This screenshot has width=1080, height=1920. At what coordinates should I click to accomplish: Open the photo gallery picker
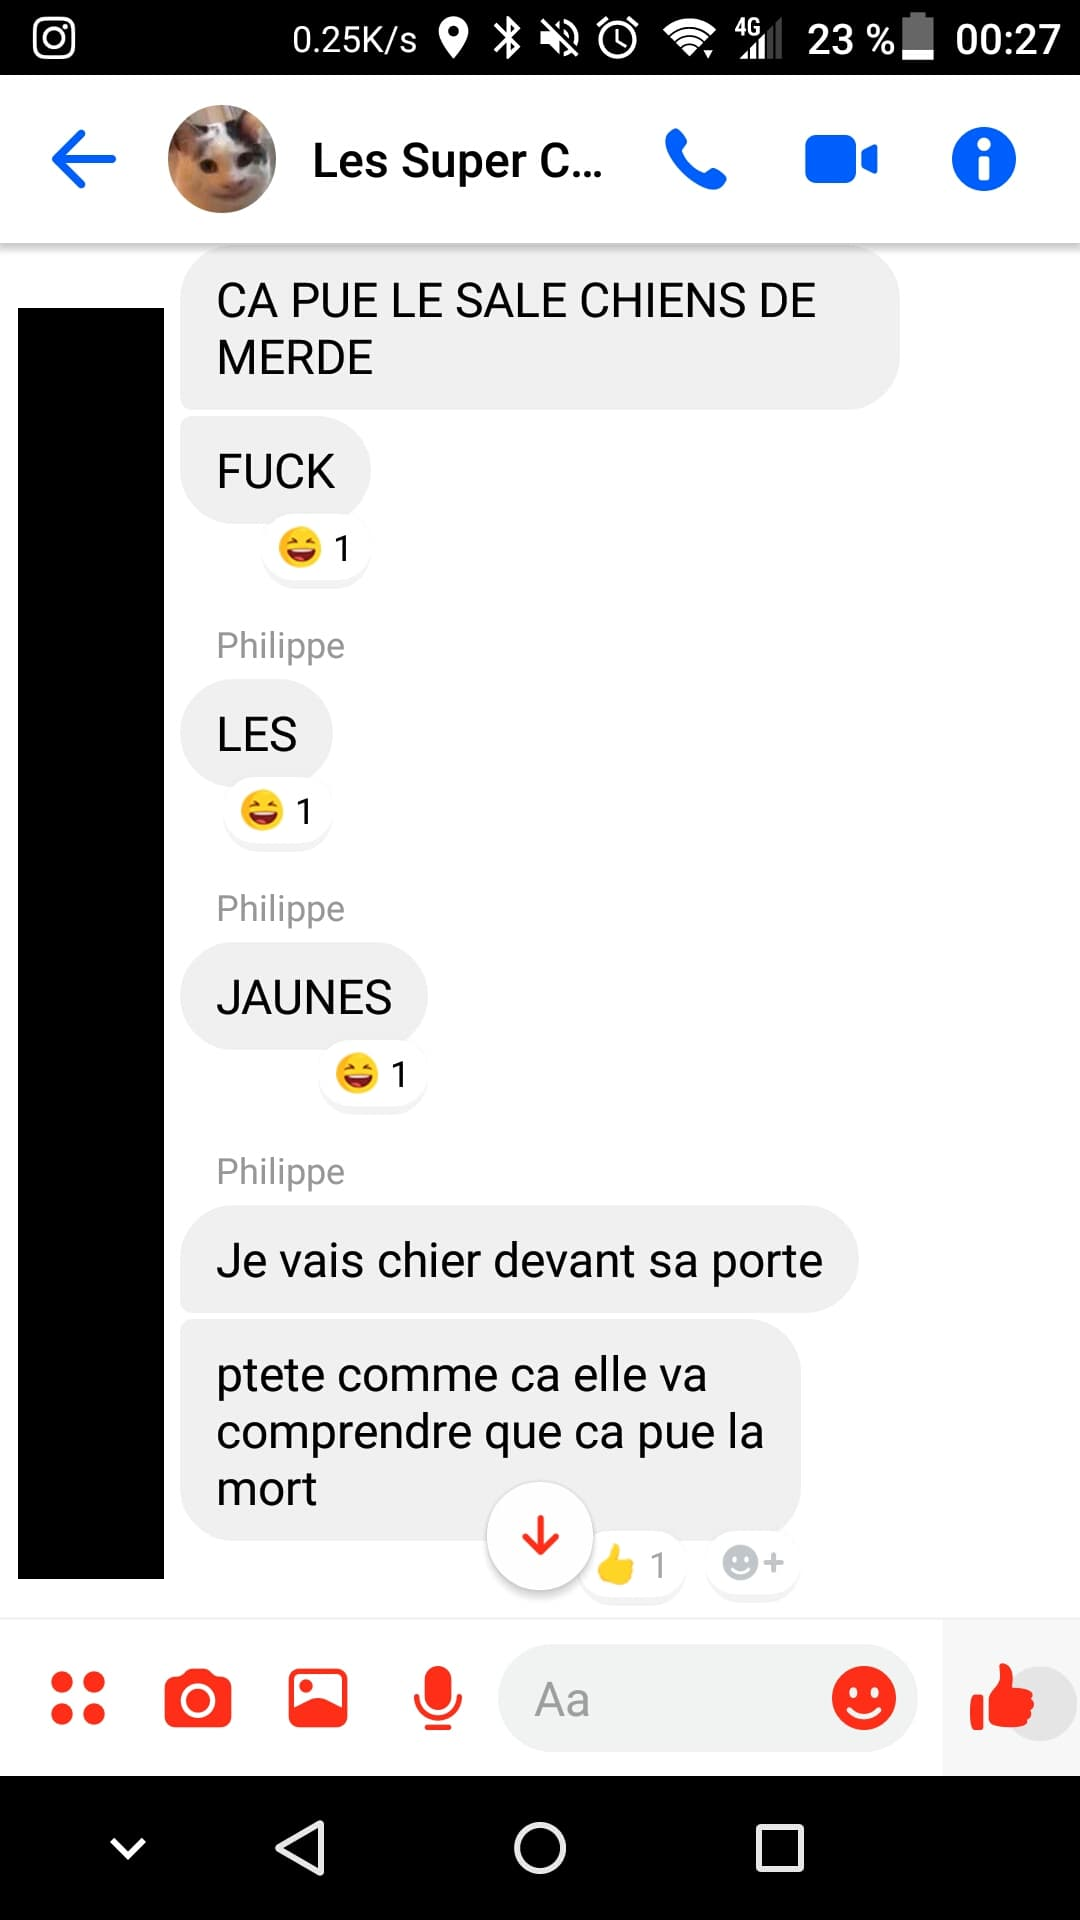pyautogui.click(x=318, y=1698)
